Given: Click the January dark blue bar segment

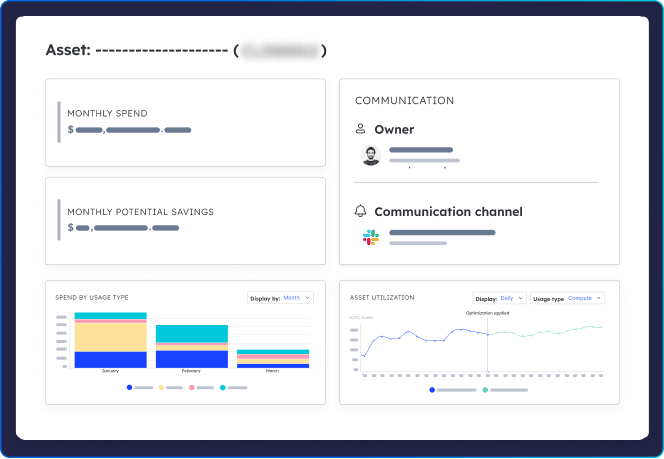Looking at the screenshot, I should pyautogui.click(x=111, y=360).
